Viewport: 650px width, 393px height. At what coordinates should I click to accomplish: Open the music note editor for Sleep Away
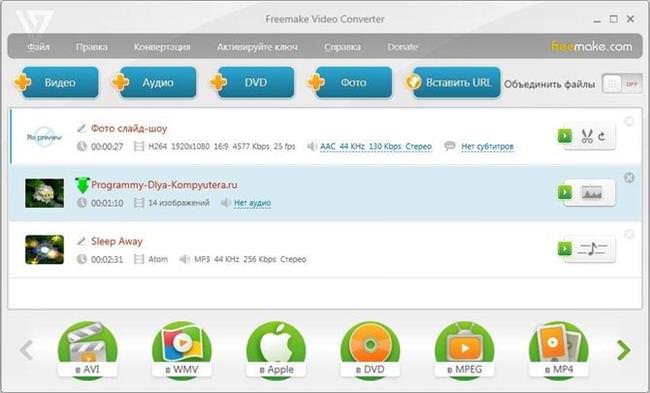pos(592,249)
